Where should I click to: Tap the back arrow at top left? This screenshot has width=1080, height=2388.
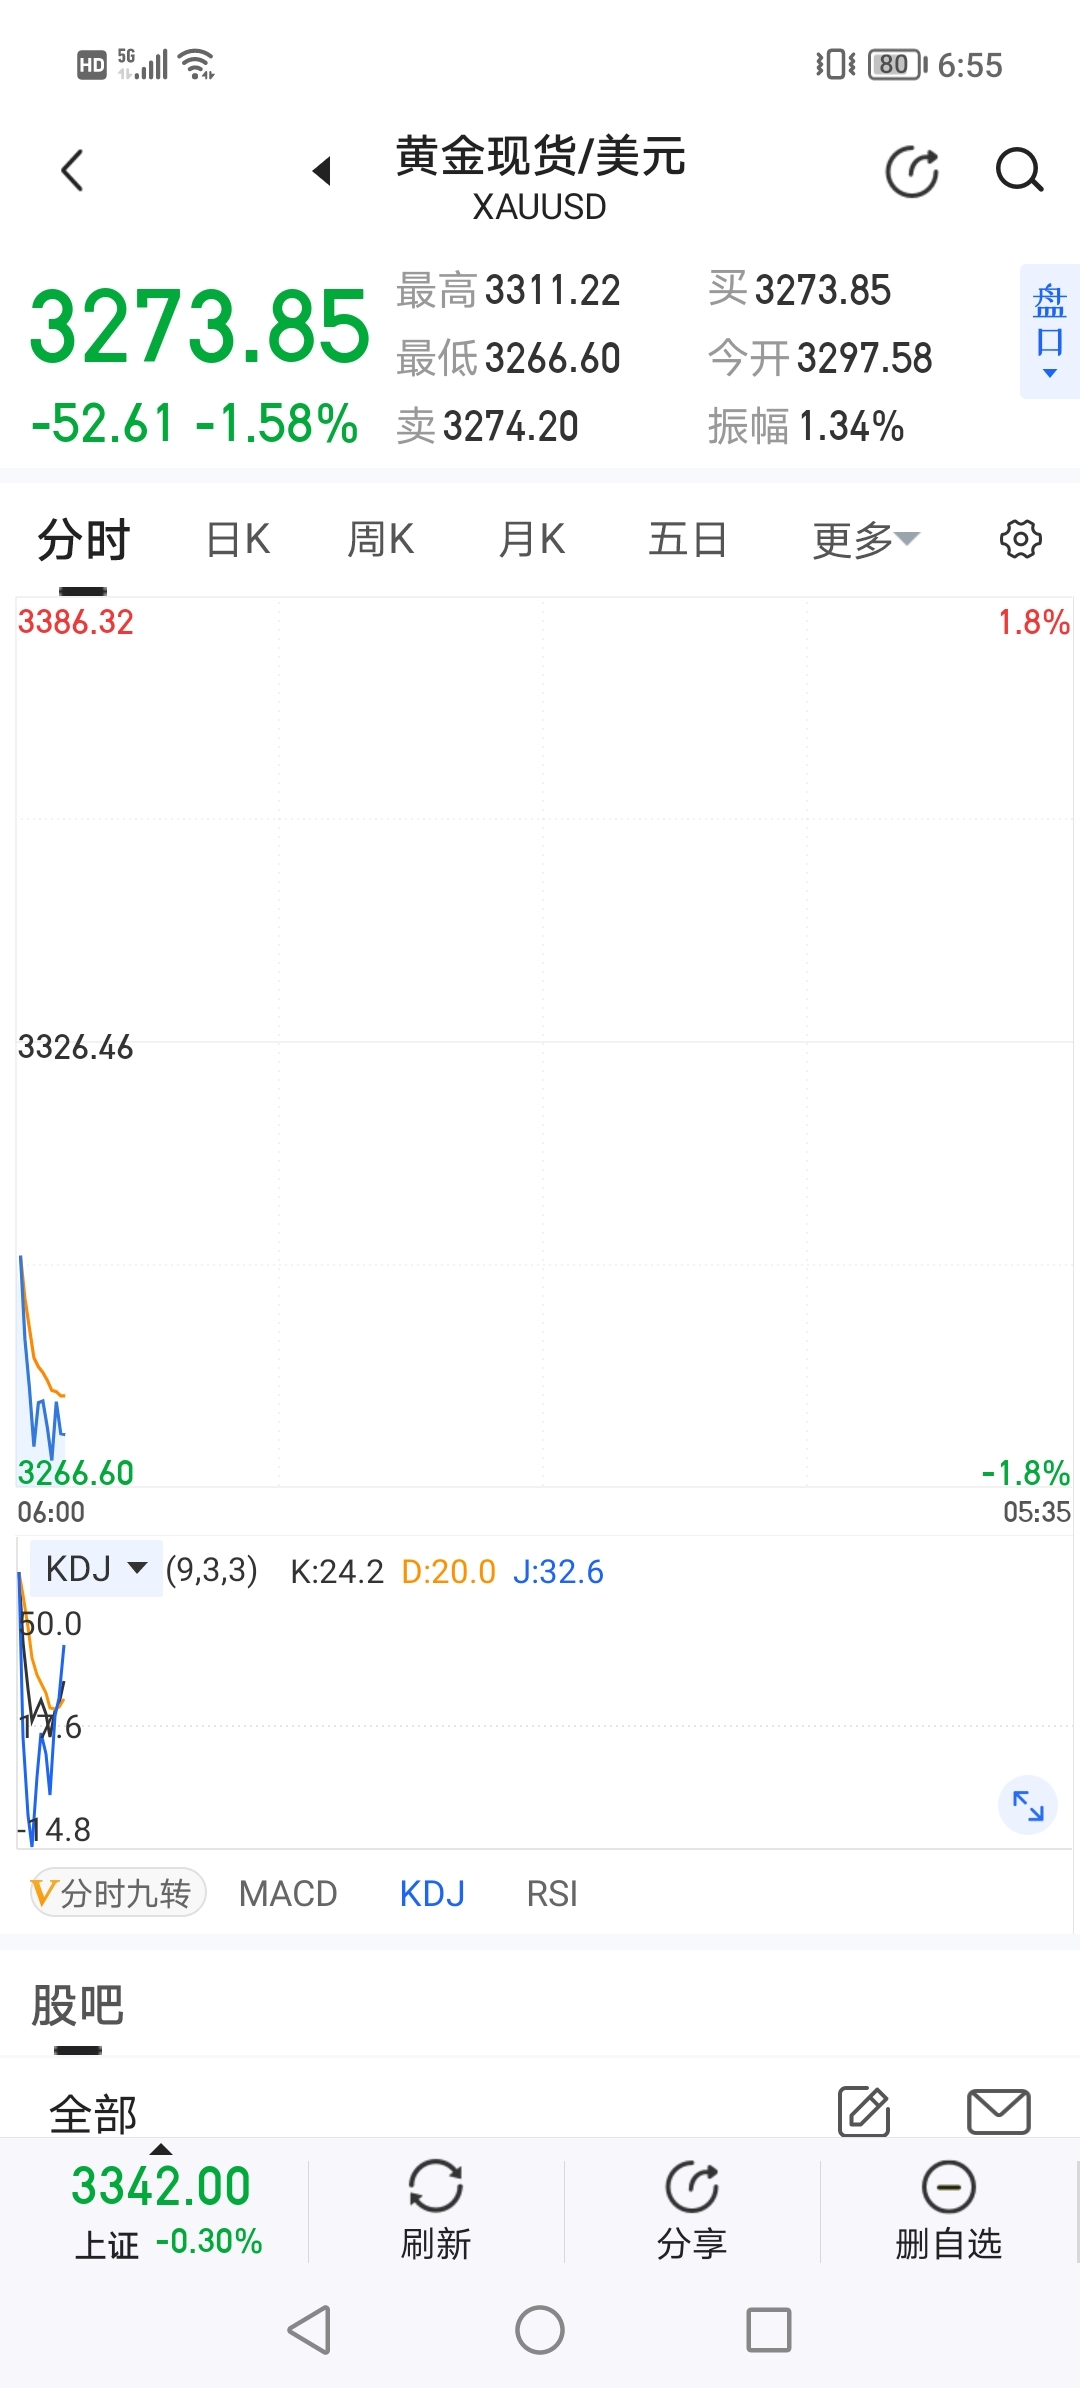72,171
